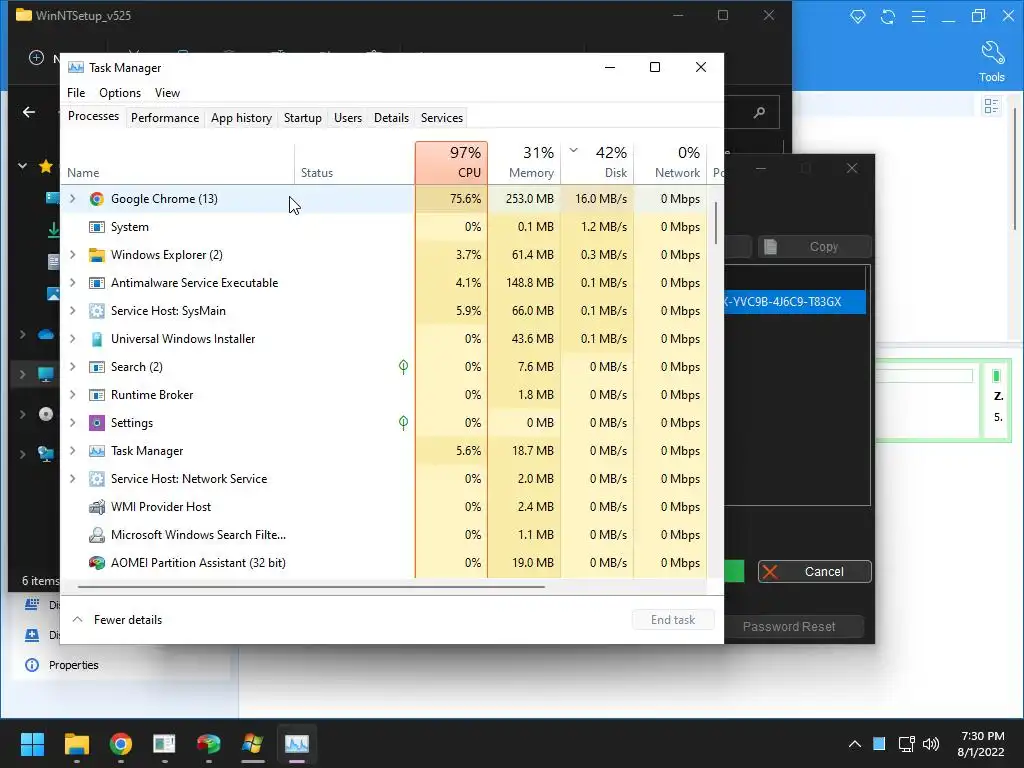Switch to the Services tab
The height and width of the screenshot is (768, 1024).
click(441, 118)
